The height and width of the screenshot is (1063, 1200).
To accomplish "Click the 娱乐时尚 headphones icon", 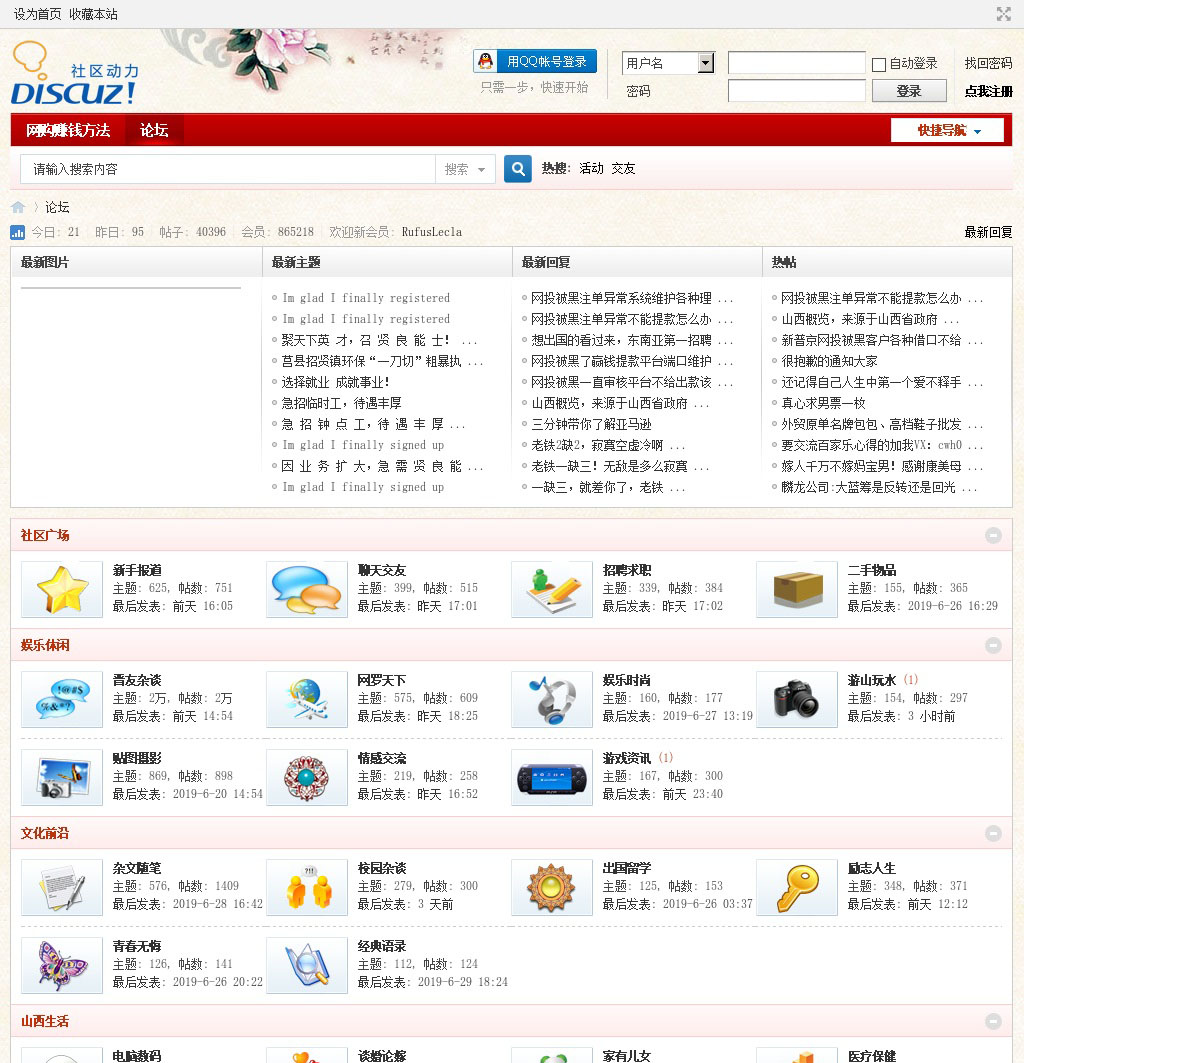I will click(x=552, y=699).
